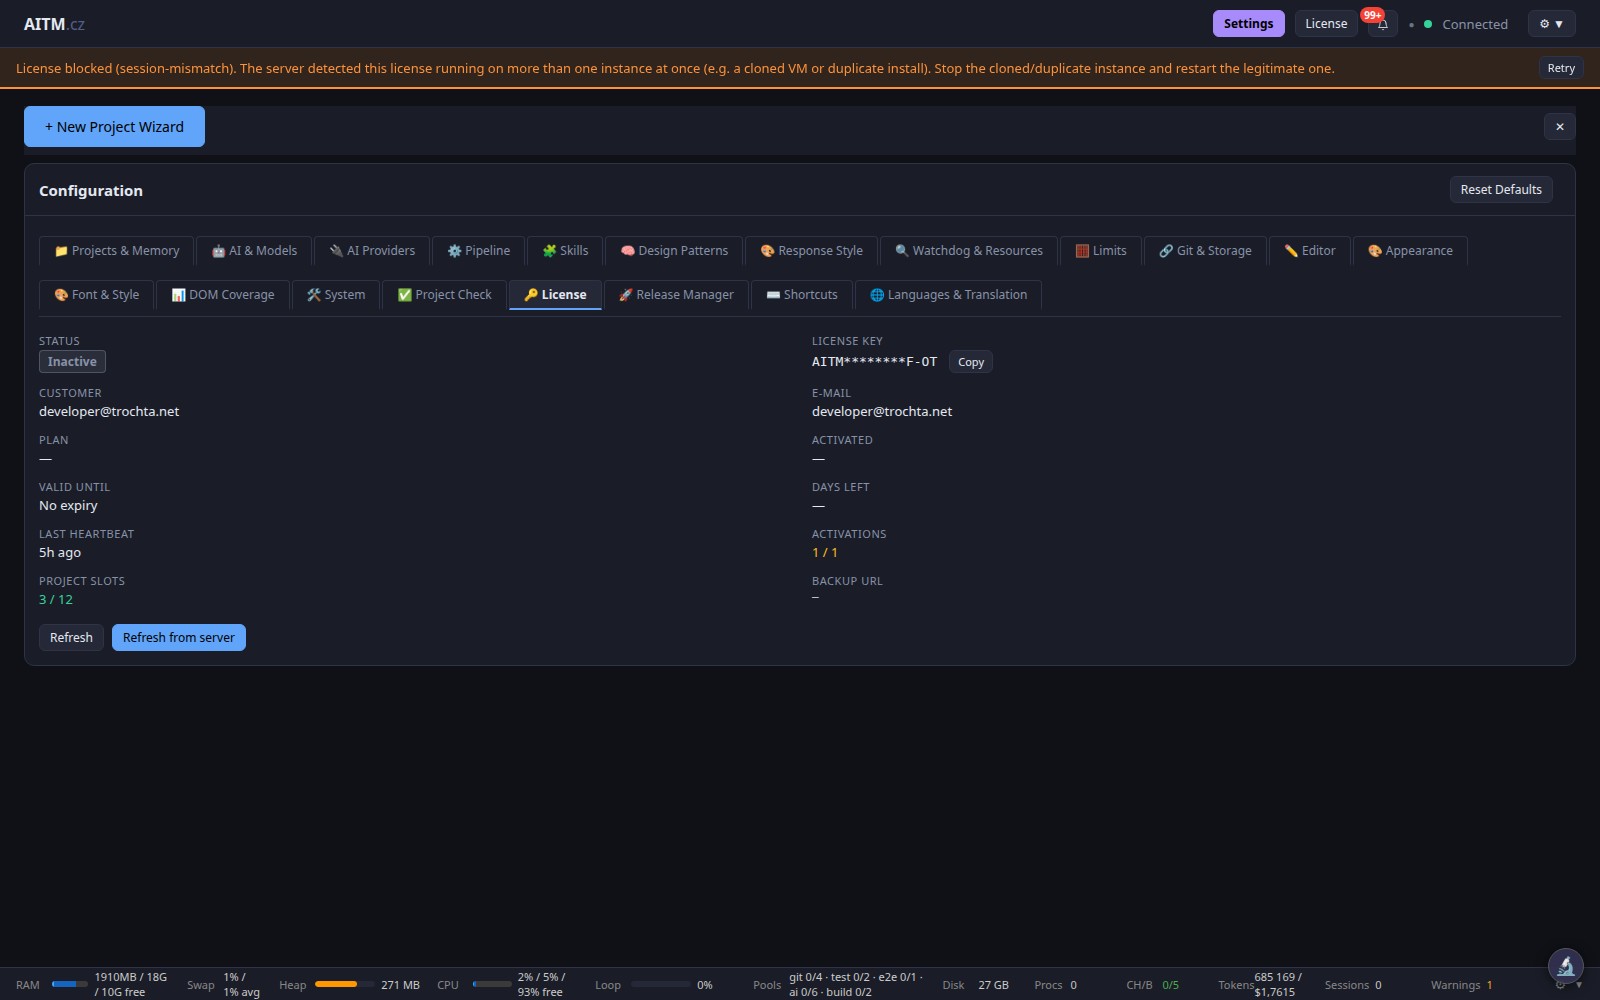Image resolution: width=1600 pixels, height=1000 pixels.
Task: Click the CH/B 0/5 indicator
Action: 1152,985
